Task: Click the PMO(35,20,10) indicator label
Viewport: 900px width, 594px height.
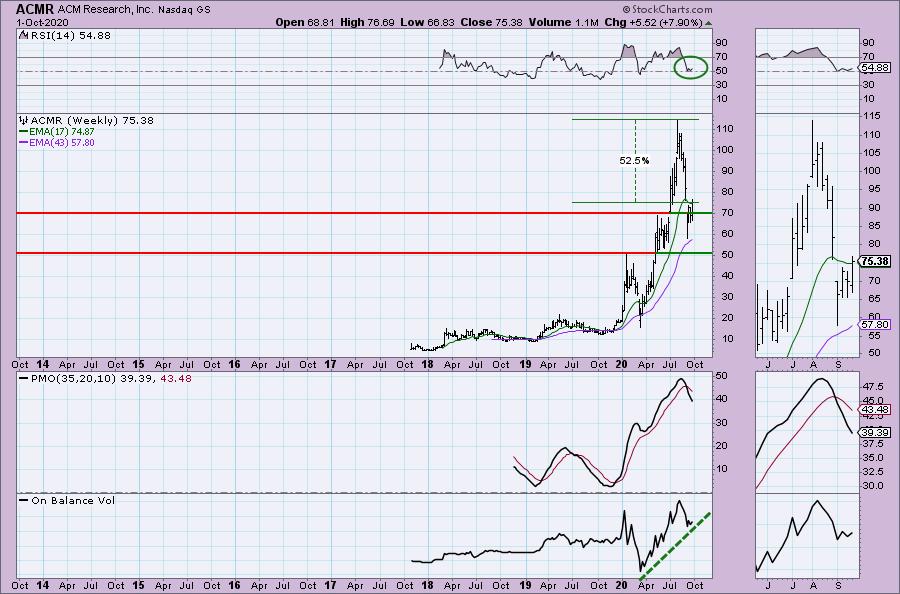Action: click(x=73, y=379)
